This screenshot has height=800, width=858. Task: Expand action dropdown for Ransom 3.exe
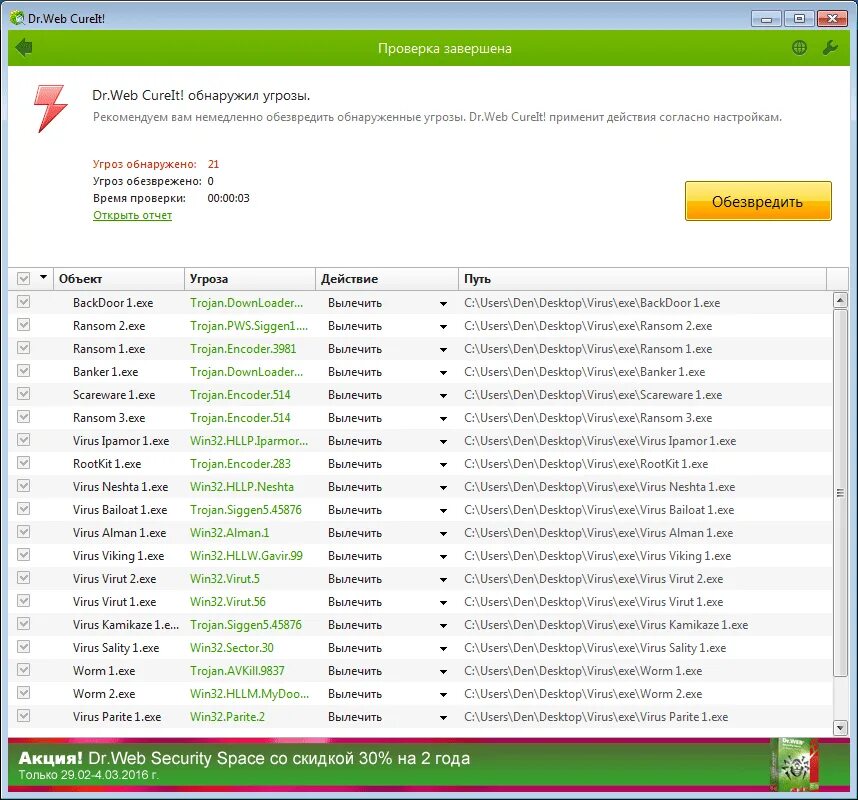tap(443, 419)
